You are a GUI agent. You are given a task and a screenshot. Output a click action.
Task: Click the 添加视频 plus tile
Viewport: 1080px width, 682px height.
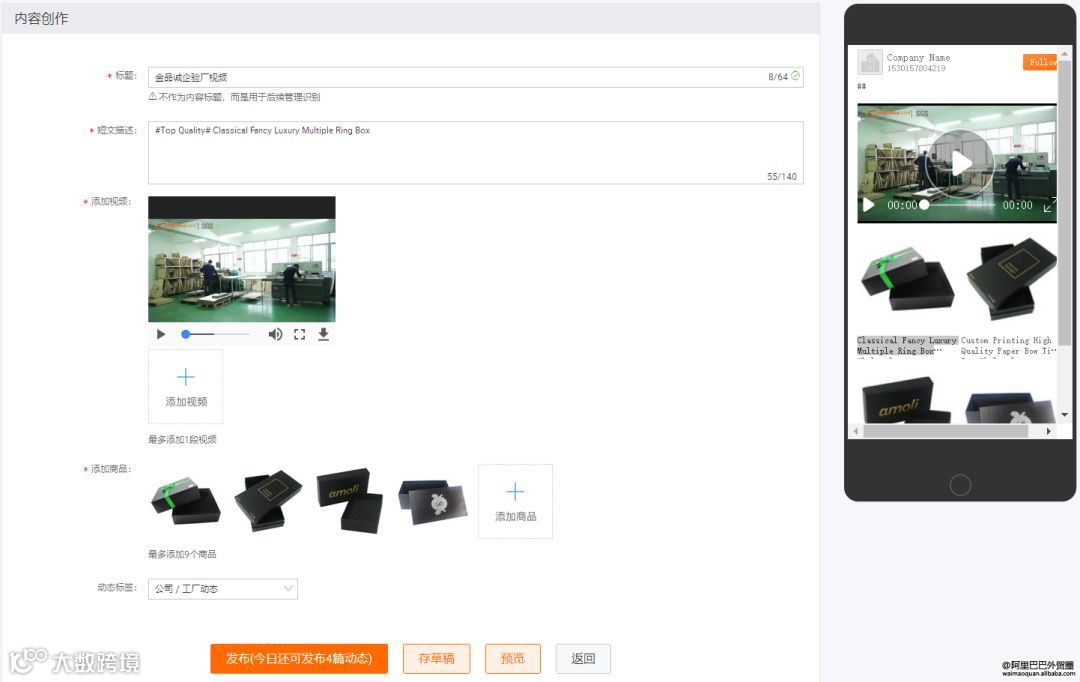[x=185, y=386]
